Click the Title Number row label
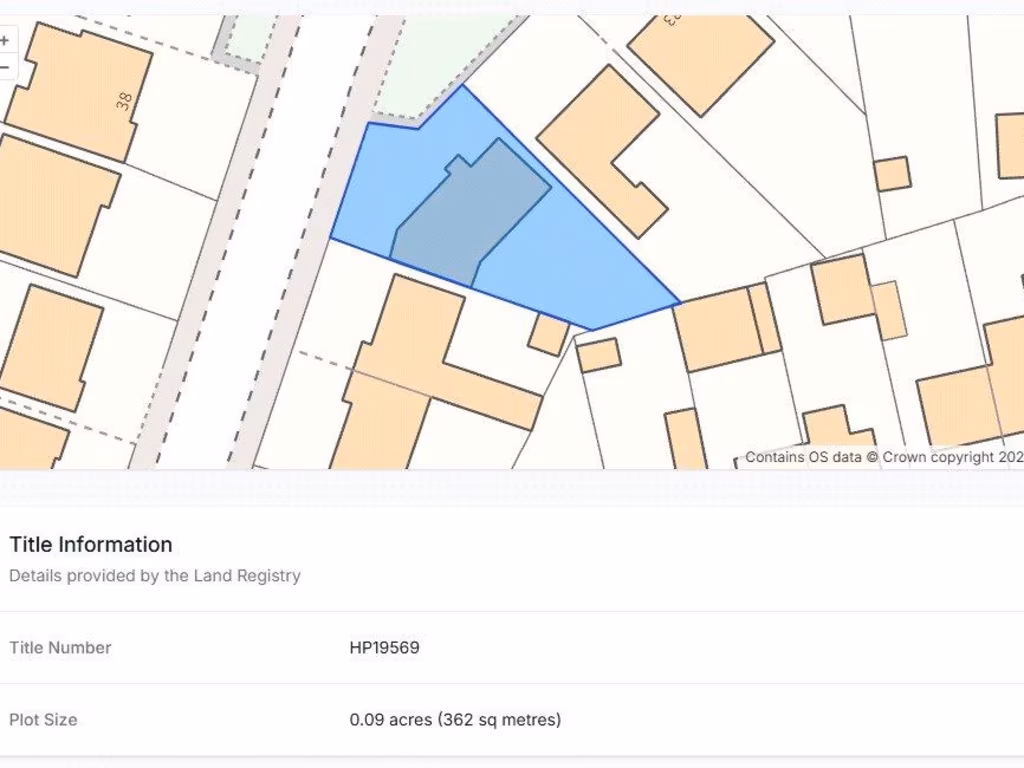1024x768 pixels. coord(60,647)
